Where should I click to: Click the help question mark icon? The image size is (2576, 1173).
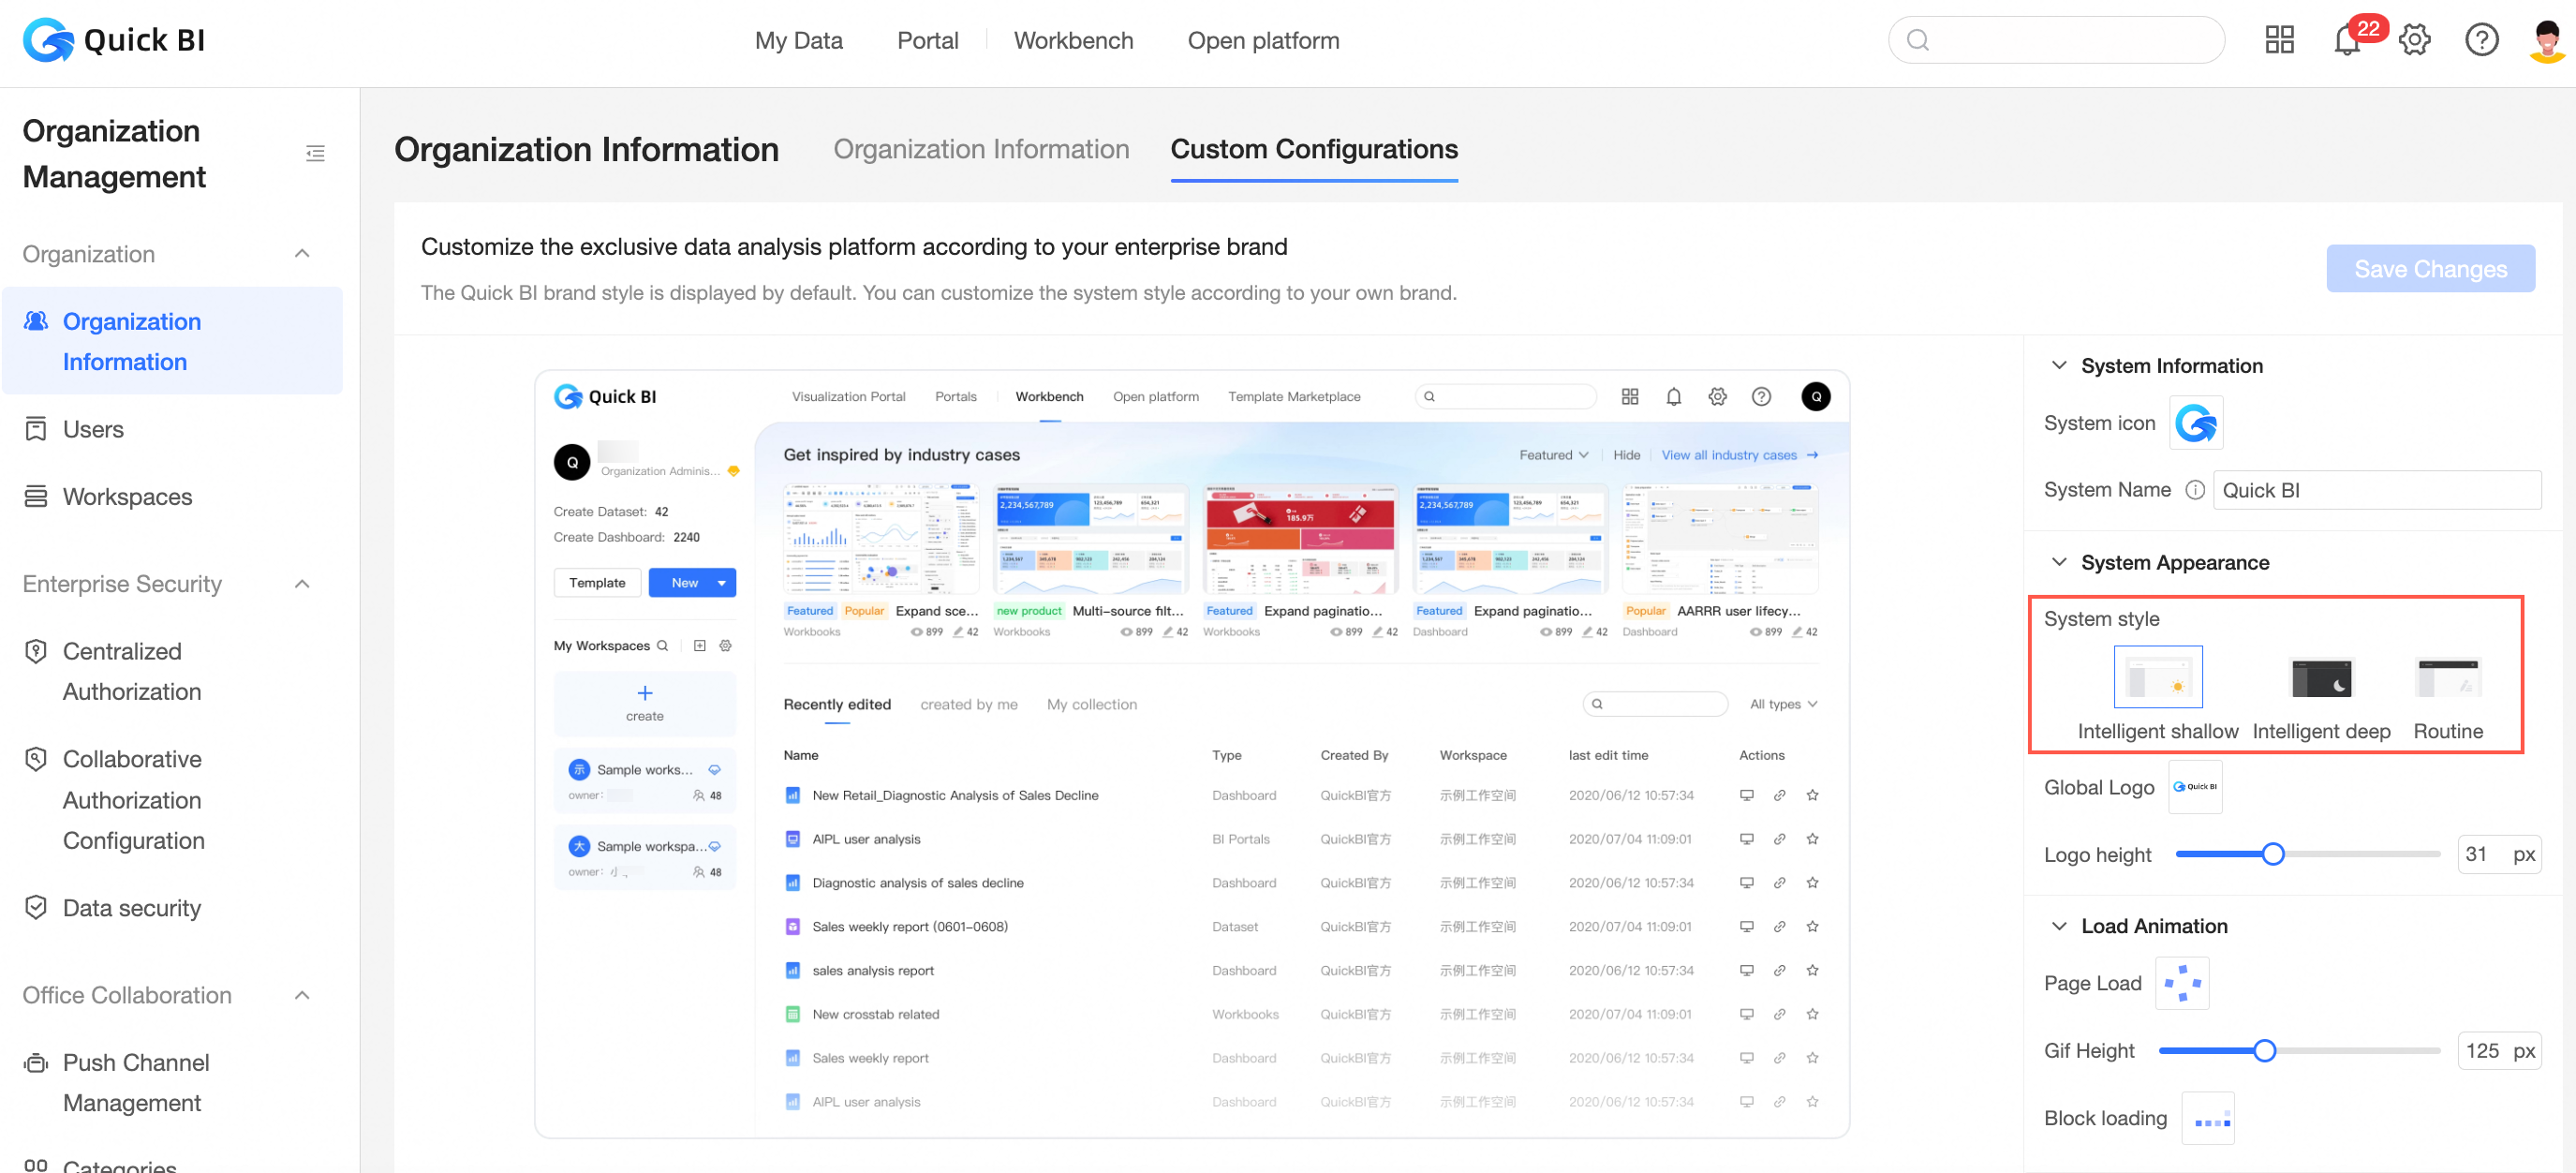tap(2481, 41)
